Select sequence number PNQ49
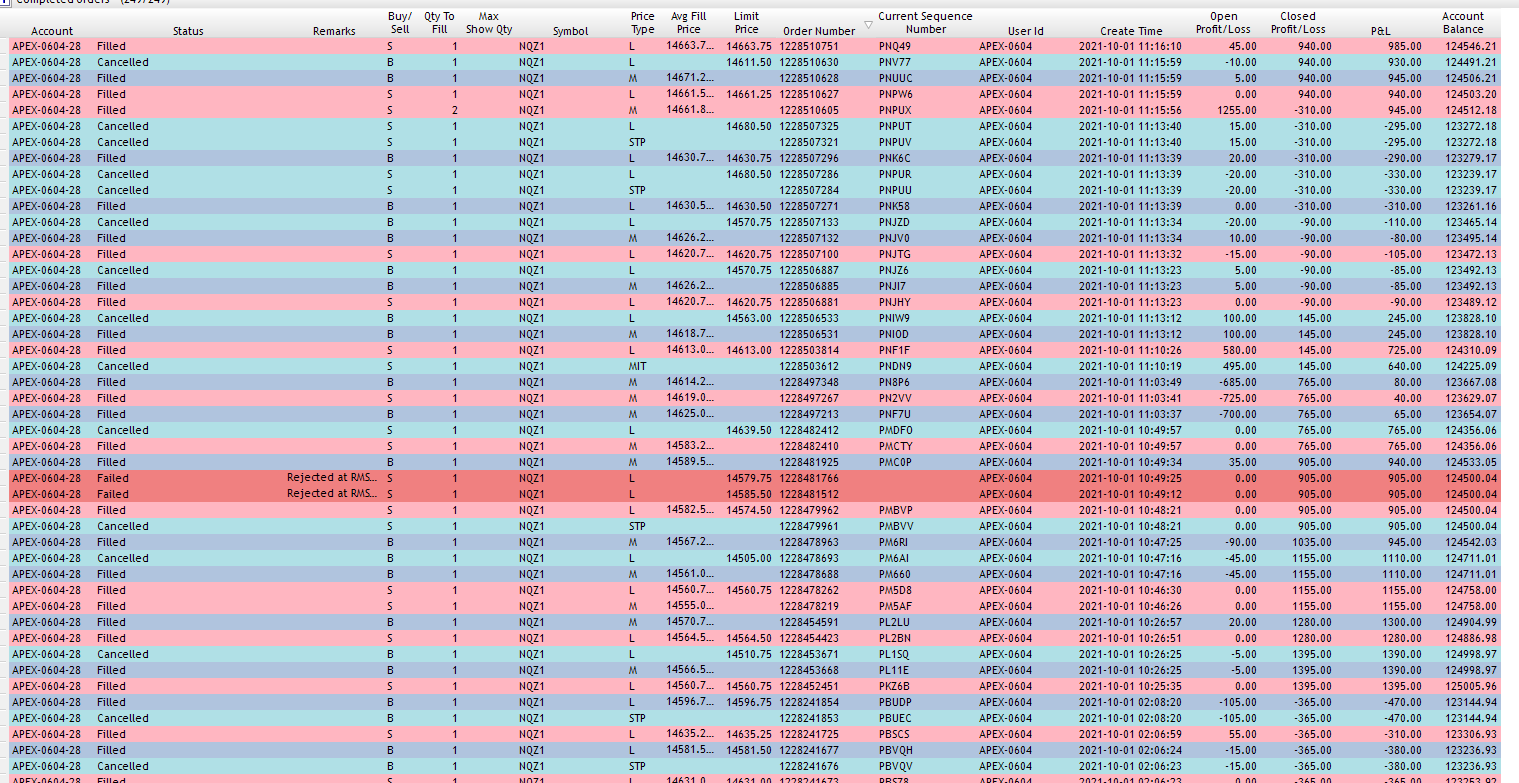Image resolution: width=1519 pixels, height=783 pixels. tap(894, 46)
